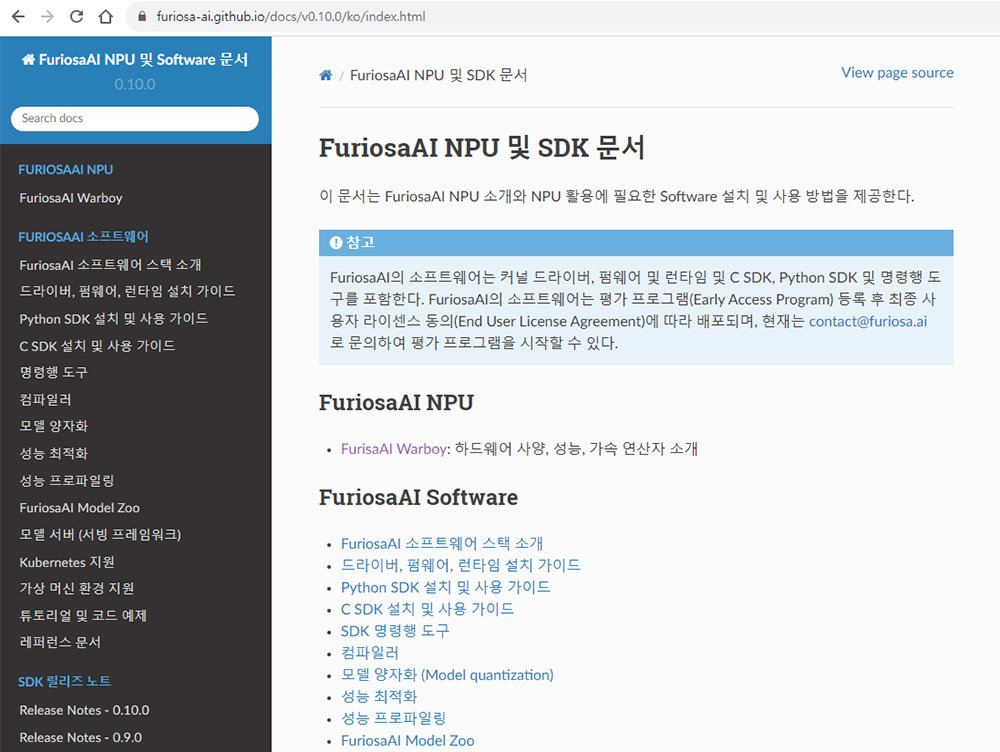The width and height of the screenshot is (1000, 752).
Task: Open the View page source link
Action: (896, 72)
